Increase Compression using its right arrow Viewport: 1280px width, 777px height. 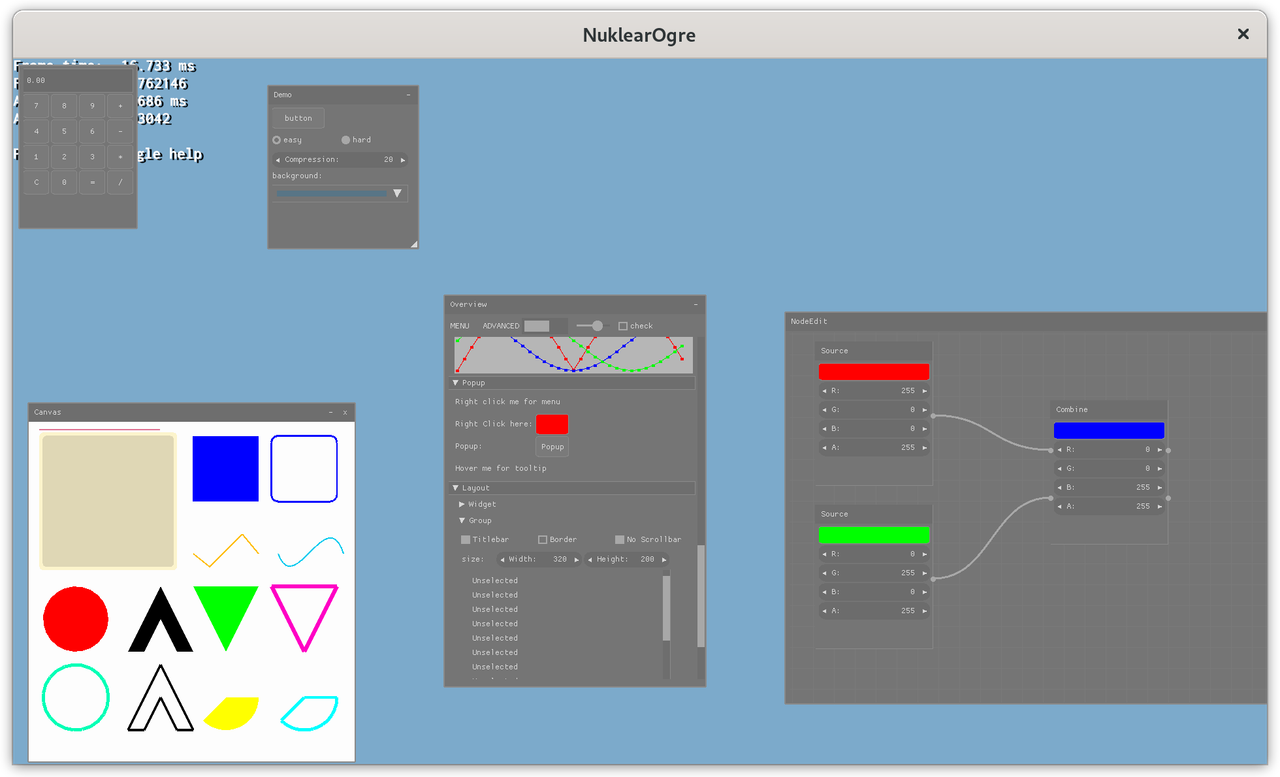pos(401,158)
